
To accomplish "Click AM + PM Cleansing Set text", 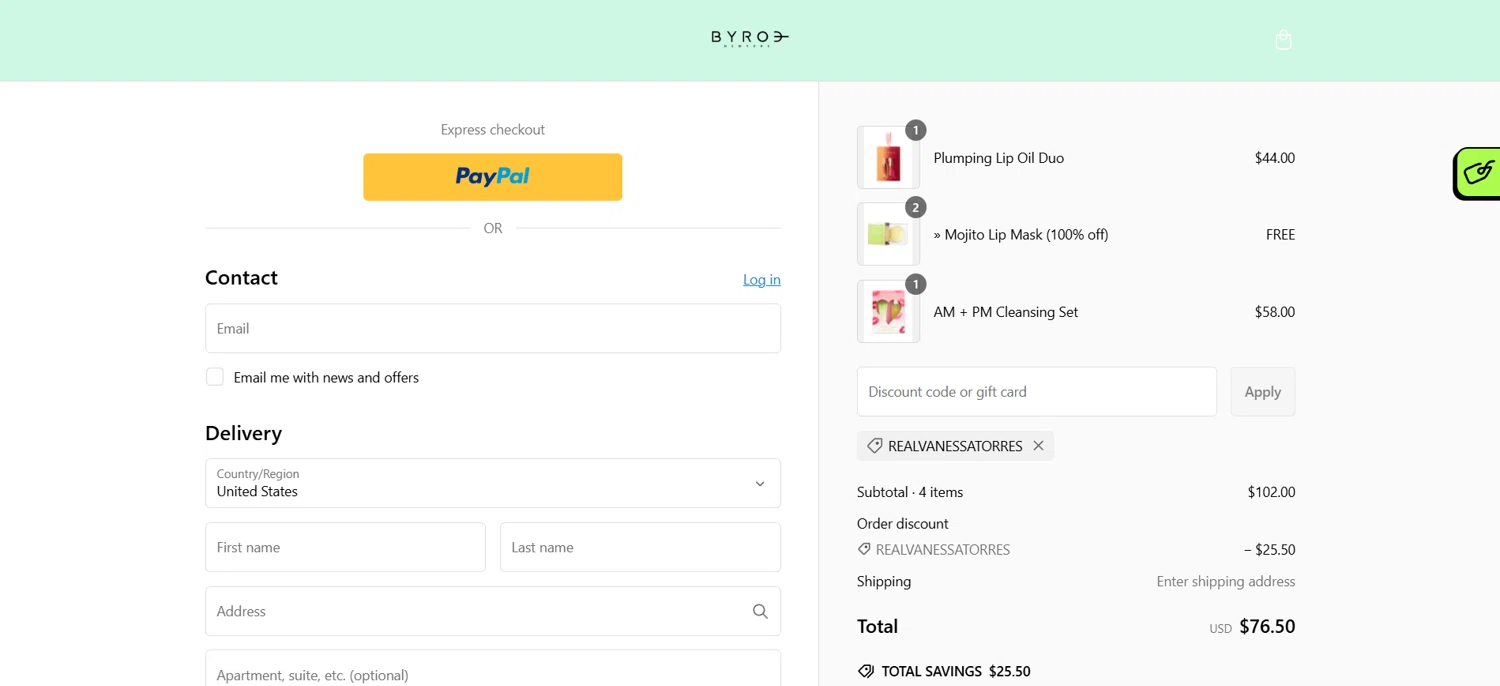I will coord(1006,312).
